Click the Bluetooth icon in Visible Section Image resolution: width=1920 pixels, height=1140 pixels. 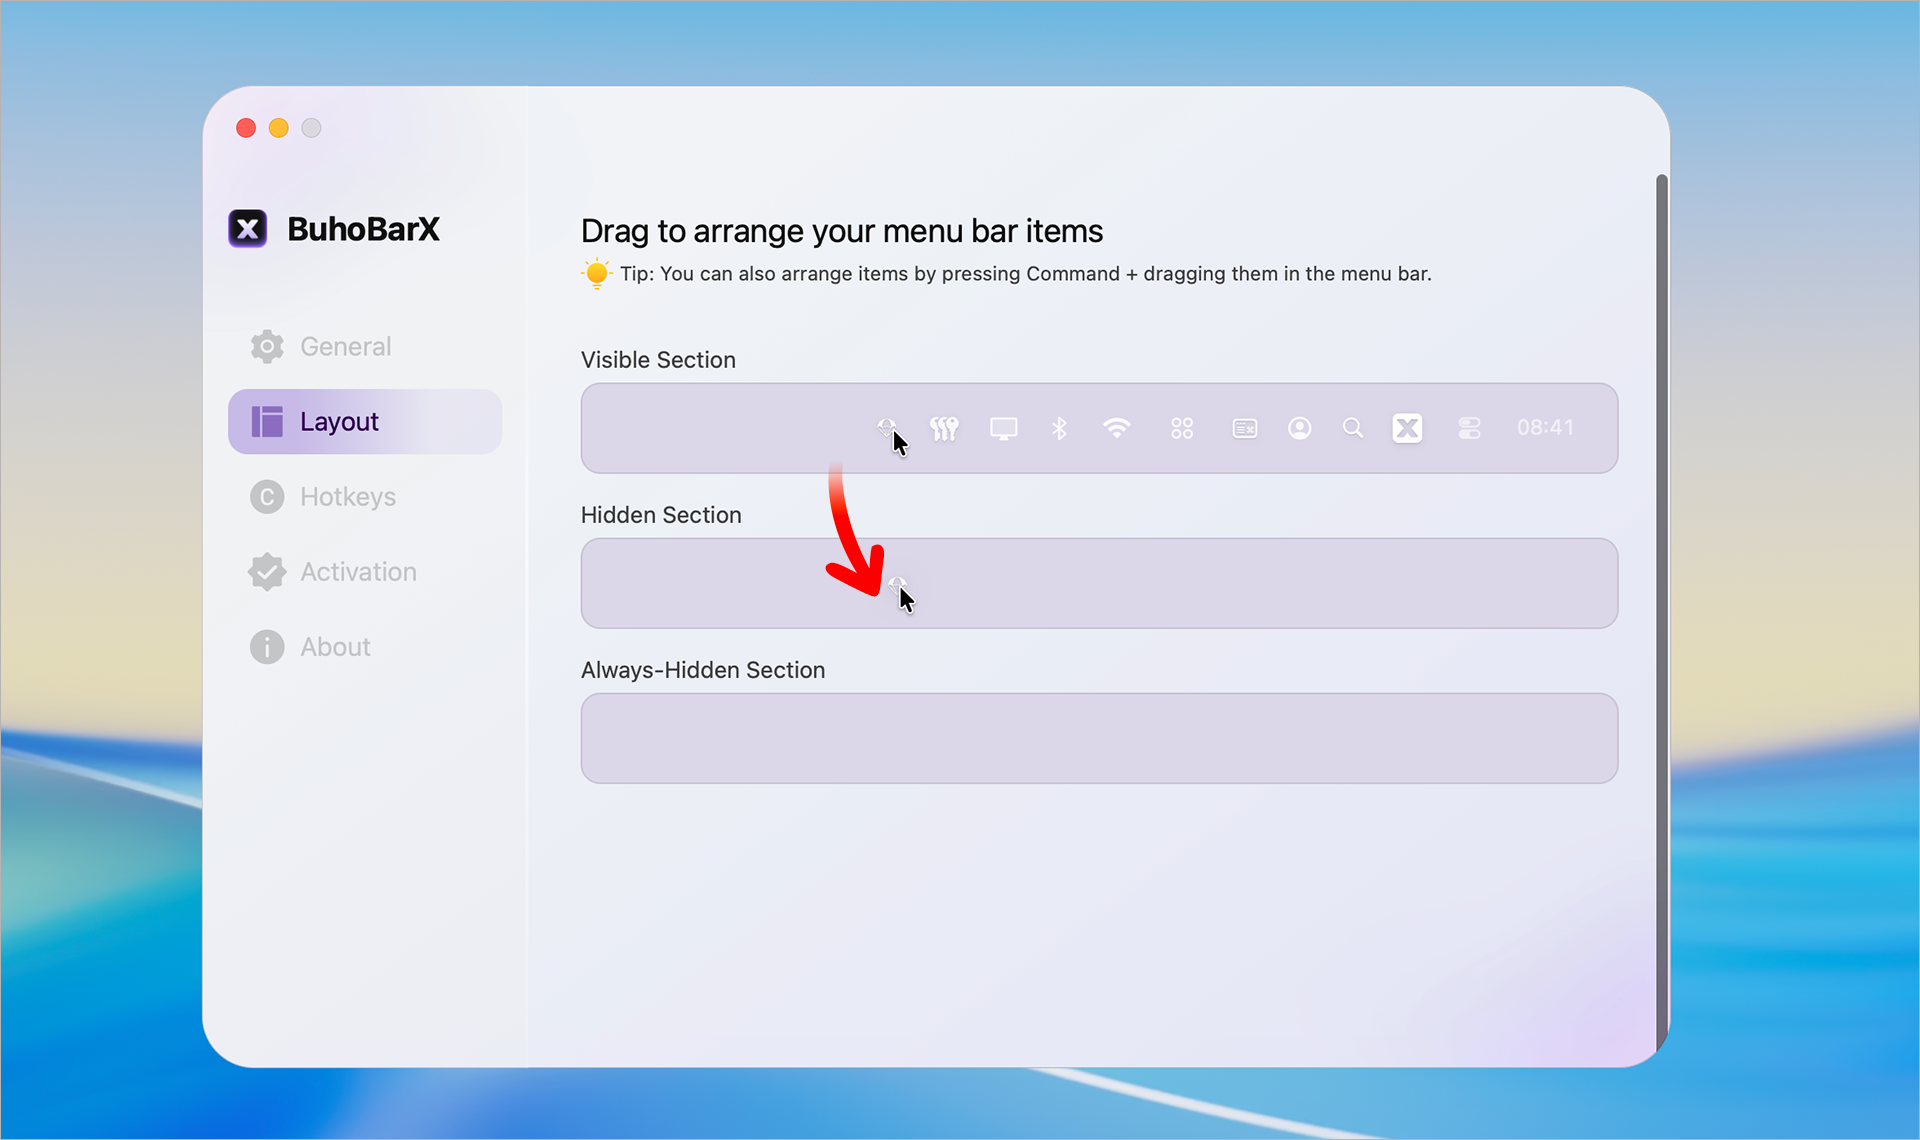(x=1059, y=429)
